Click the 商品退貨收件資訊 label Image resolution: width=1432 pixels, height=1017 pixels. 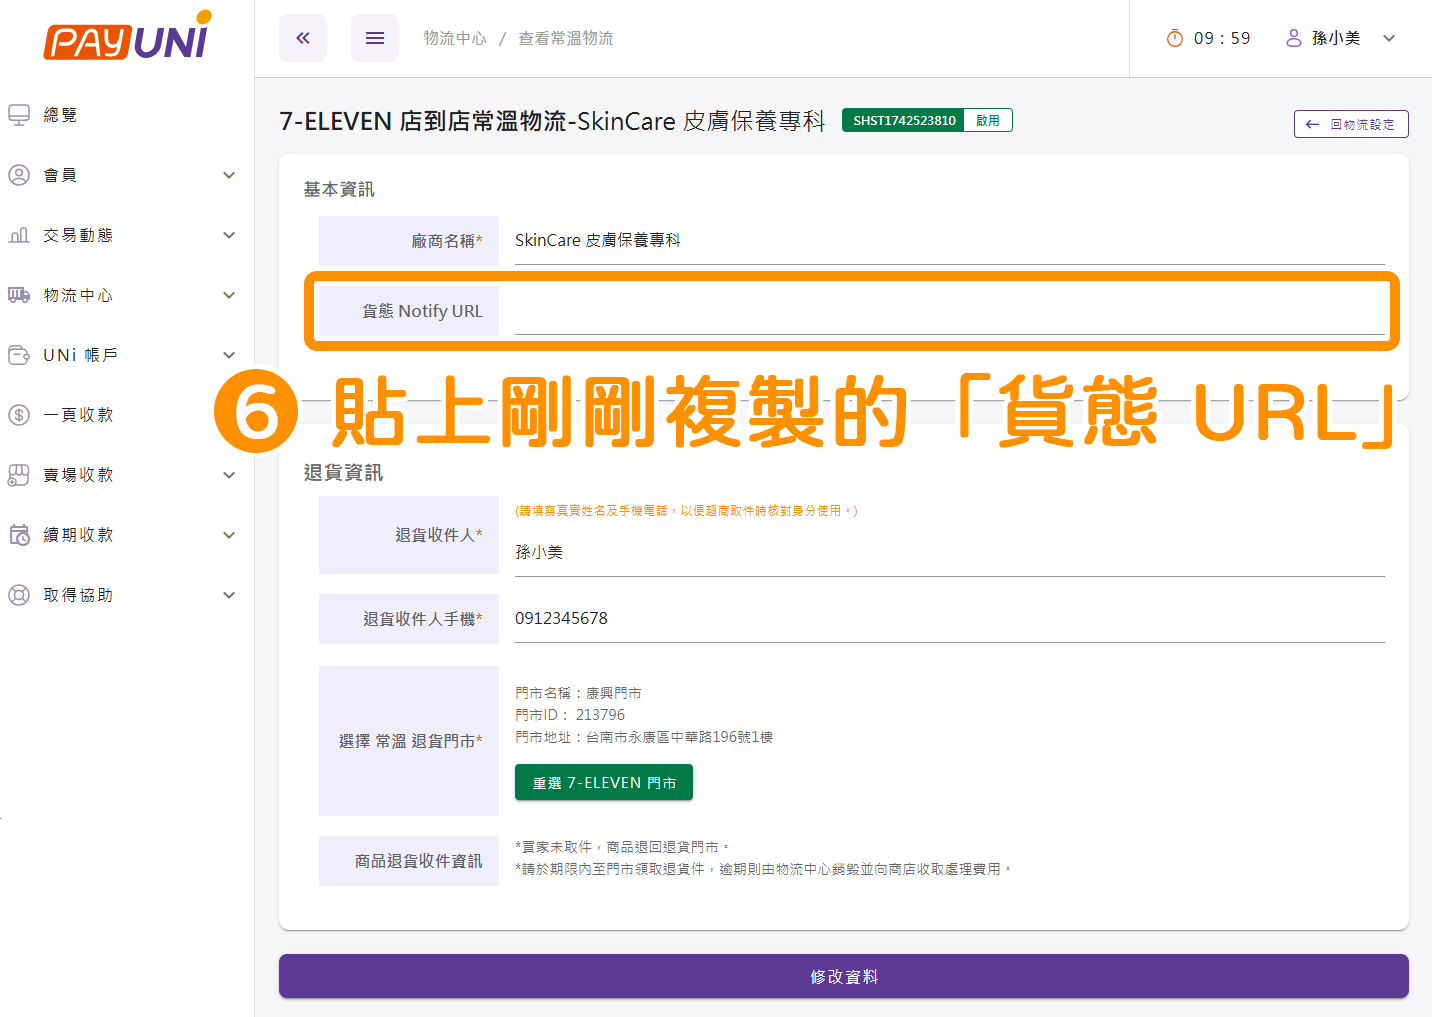(418, 861)
